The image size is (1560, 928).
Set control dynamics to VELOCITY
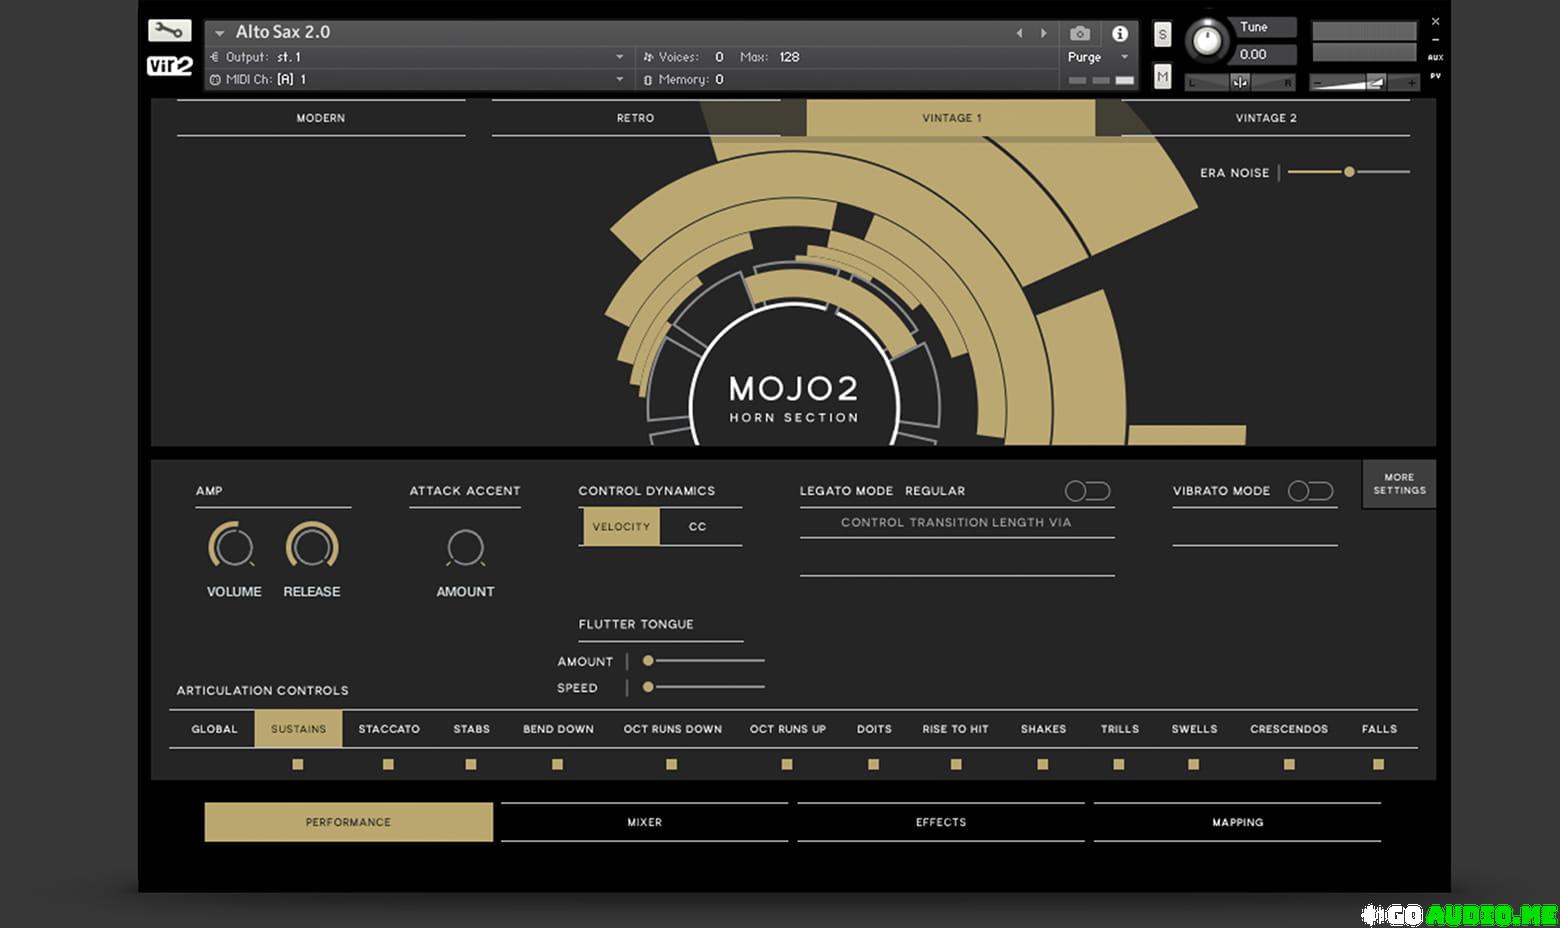pos(621,527)
